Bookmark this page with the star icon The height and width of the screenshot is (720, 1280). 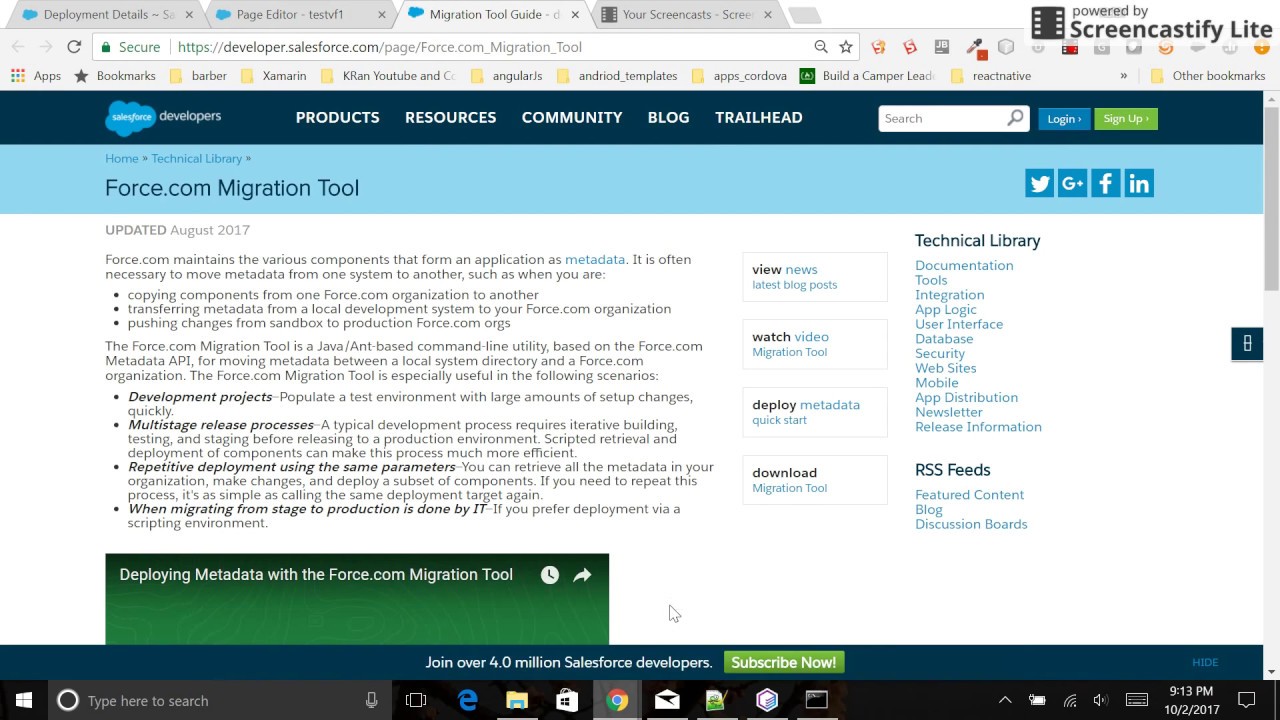click(846, 47)
